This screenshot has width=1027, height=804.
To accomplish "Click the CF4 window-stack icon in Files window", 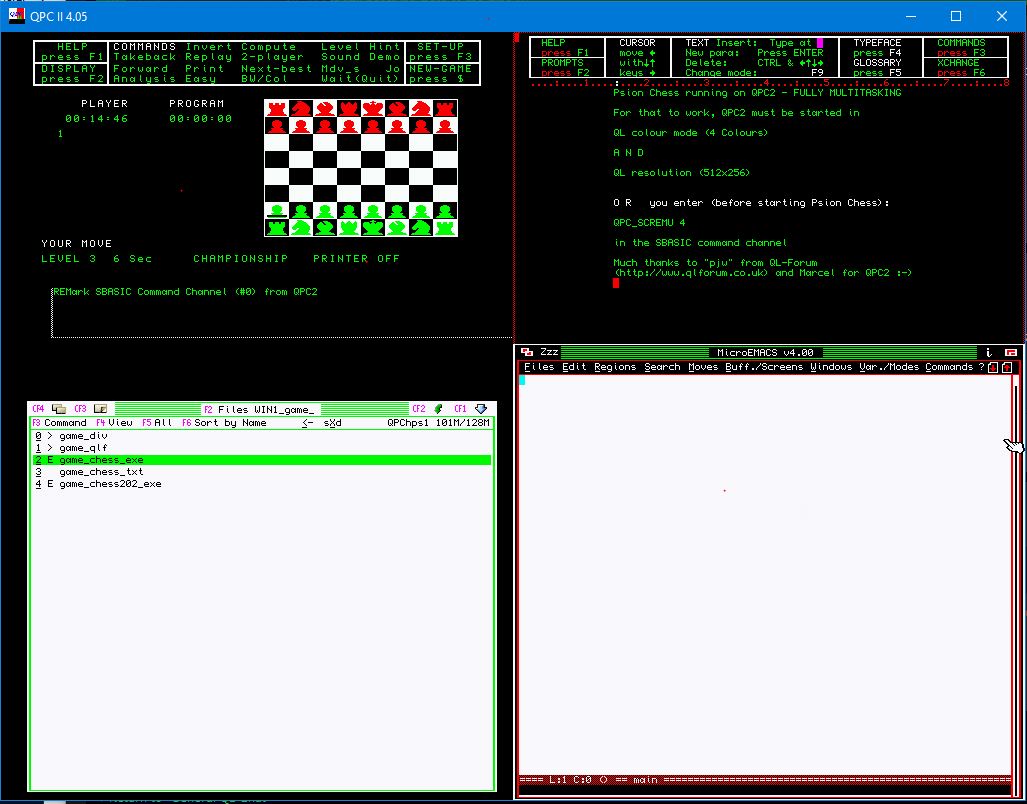I will click(x=58, y=409).
